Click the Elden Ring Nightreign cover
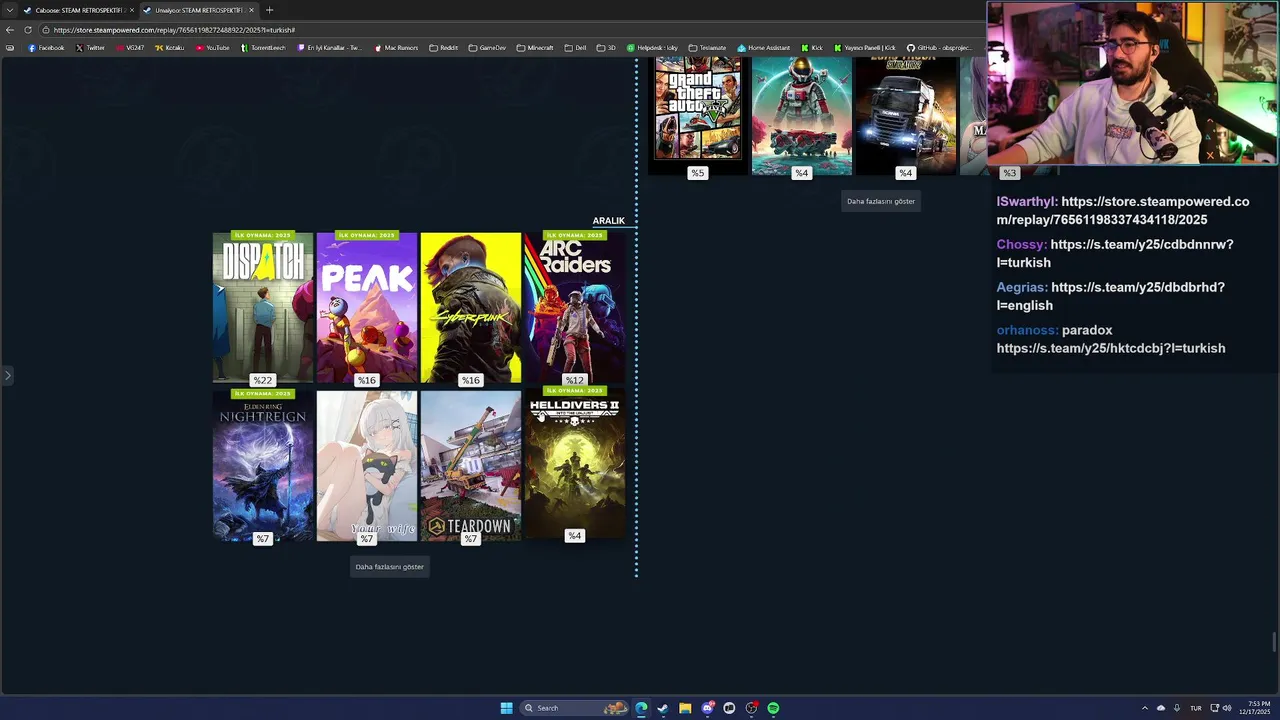Image resolution: width=1280 pixels, height=720 pixels. pyautogui.click(x=263, y=466)
